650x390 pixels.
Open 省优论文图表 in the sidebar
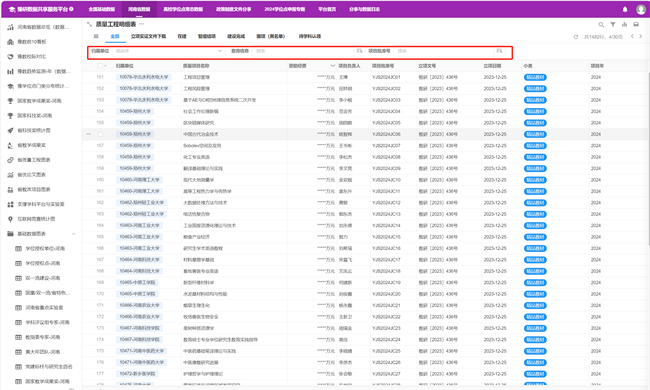point(32,175)
